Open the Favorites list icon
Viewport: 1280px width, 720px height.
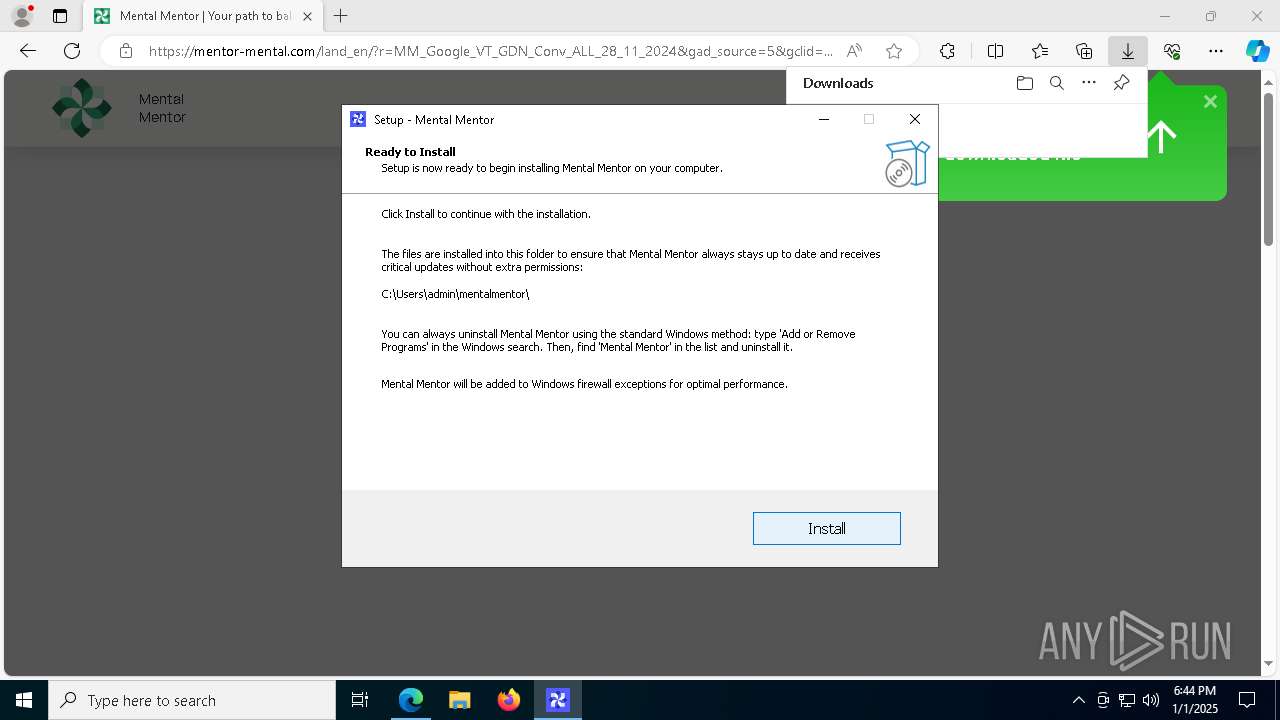[x=1040, y=51]
